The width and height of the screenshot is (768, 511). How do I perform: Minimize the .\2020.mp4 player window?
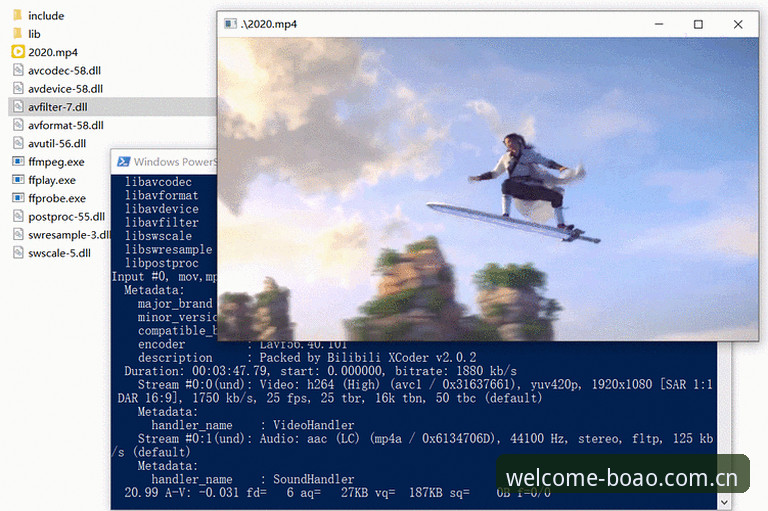pyautogui.click(x=659, y=24)
